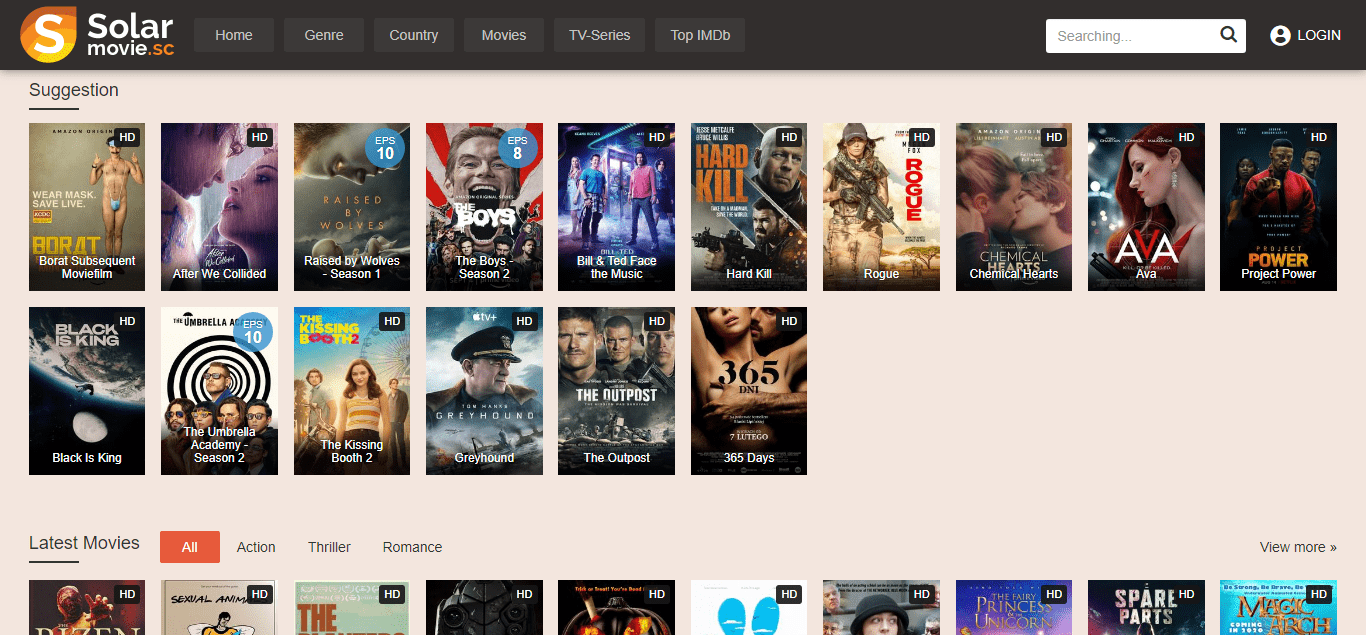The width and height of the screenshot is (1366, 635).
Task: Click the HD badge on 365 Days poster
Action: [x=789, y=321]
